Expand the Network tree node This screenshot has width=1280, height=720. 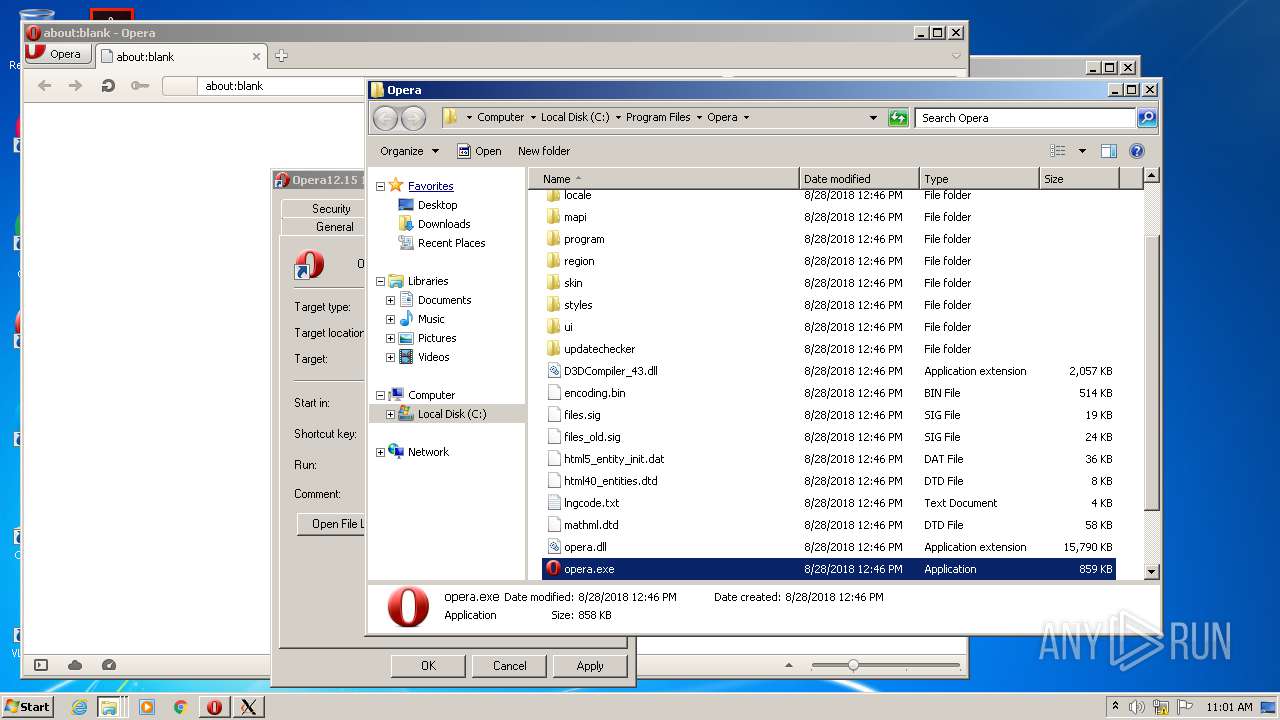tap(380, 452)
